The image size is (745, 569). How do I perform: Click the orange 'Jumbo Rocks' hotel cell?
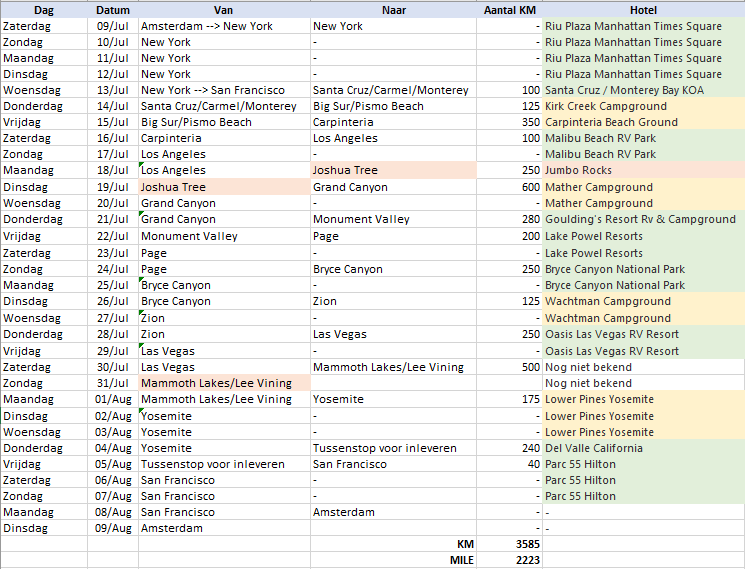coord(643,171)
